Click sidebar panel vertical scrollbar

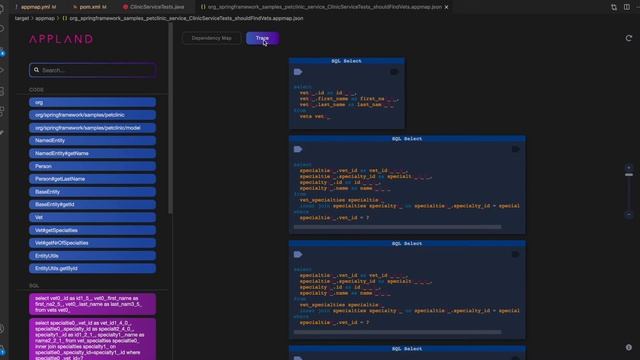pyautogui.click(x=170, y=118)
